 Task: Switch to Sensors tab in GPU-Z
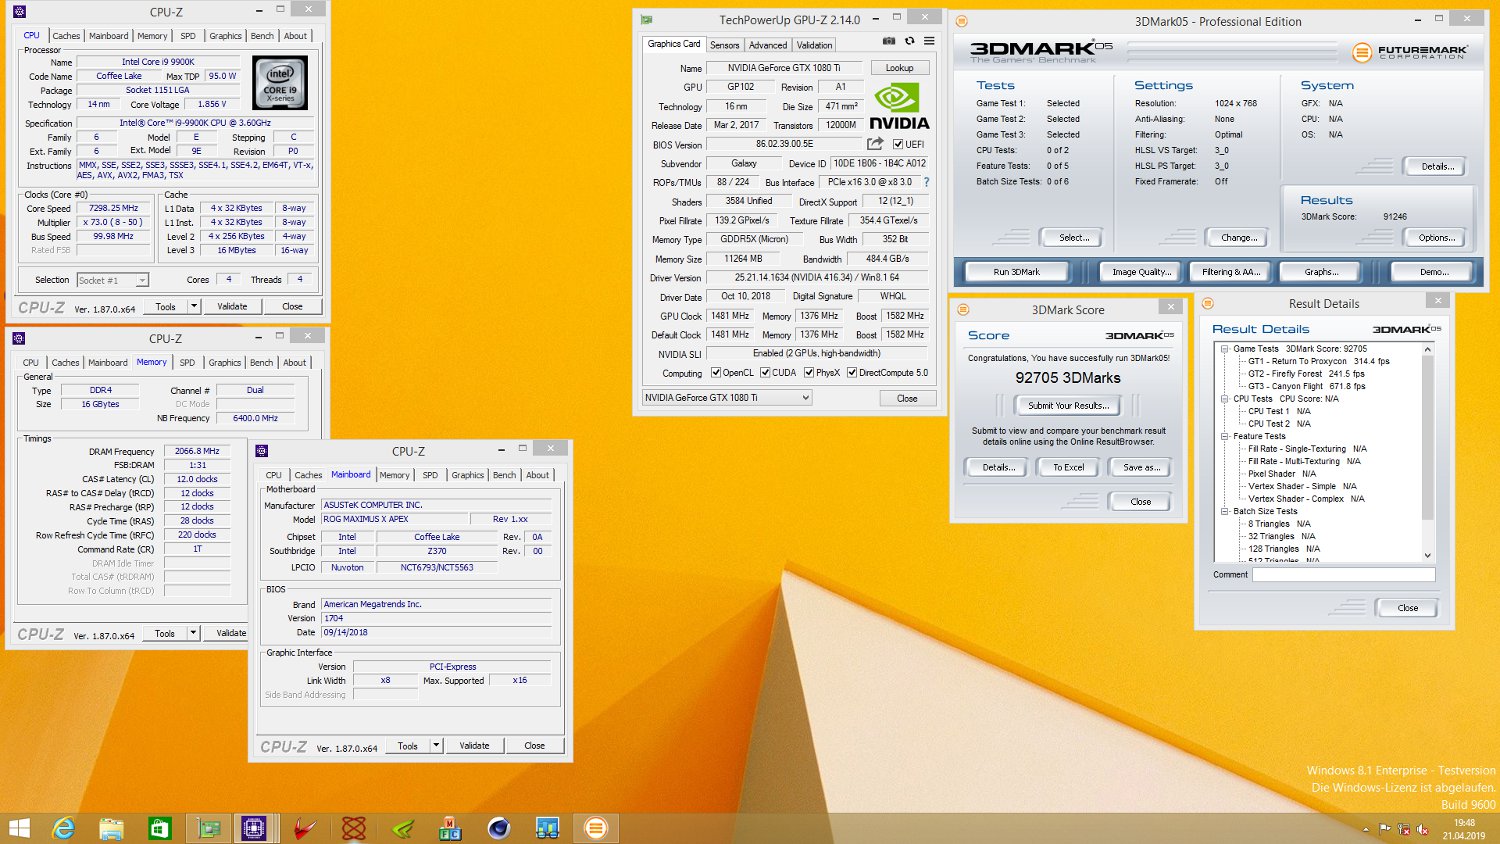[x=724, y=45]
